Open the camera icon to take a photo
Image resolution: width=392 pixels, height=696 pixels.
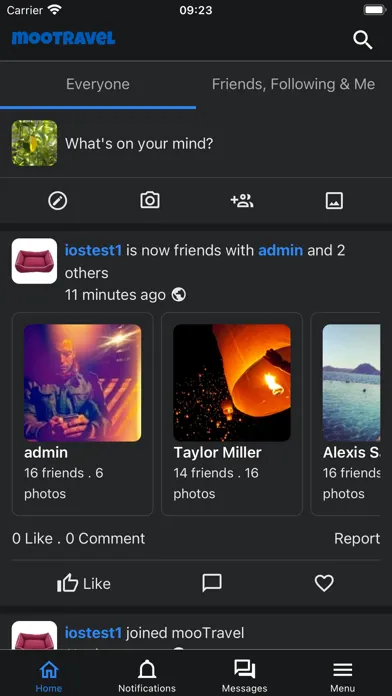pyautogui.click(x=150, y=201)
